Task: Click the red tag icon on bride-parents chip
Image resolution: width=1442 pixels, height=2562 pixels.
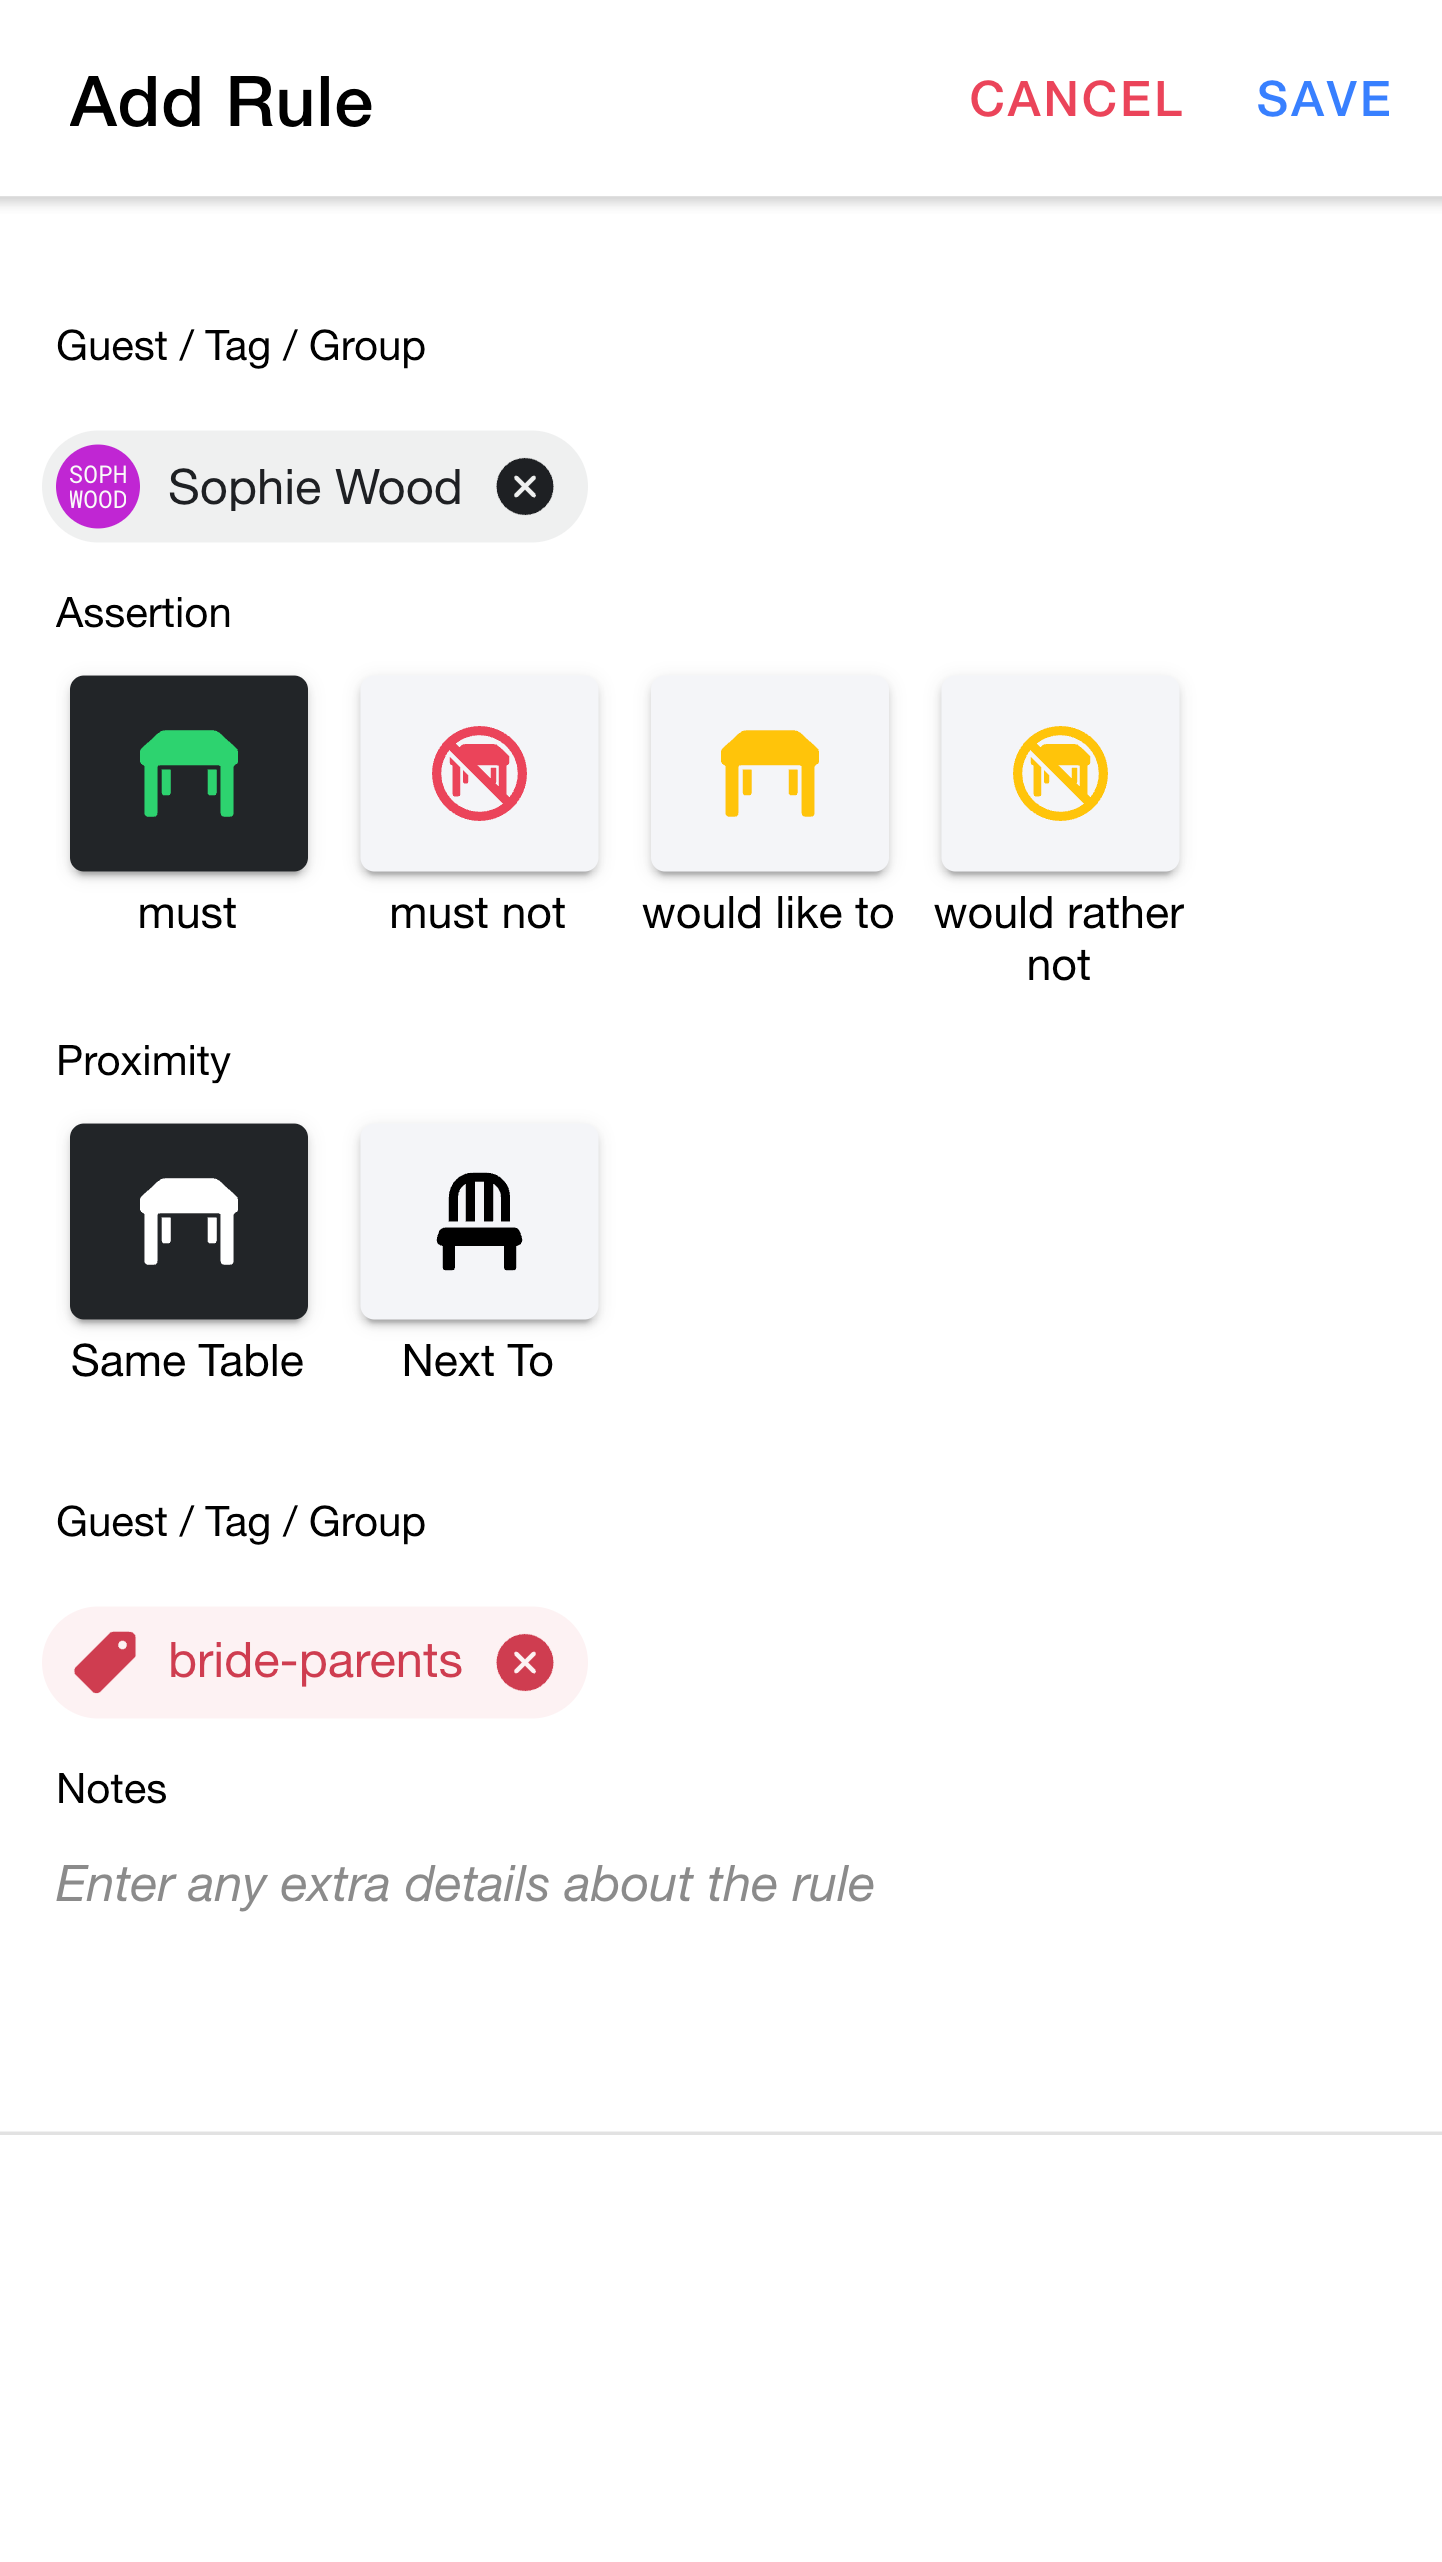Action: (x=105, y=1662)
